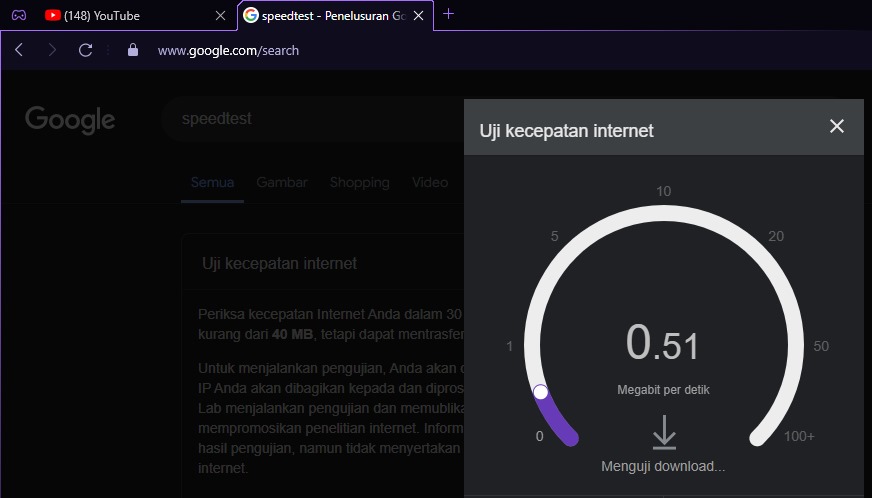
Task: Click the 5 gauge scale label
Action: tap(554, 236)
